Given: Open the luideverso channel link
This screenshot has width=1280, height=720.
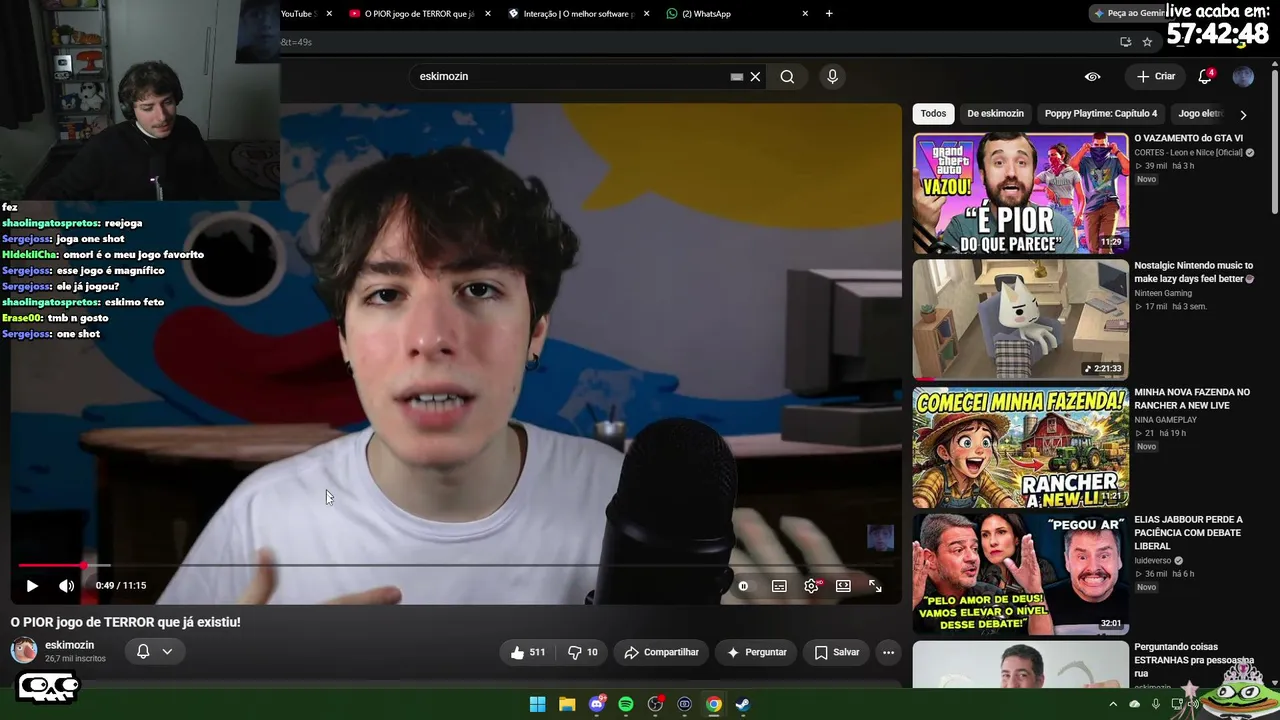Looking at the screenshot, I should (x=1153, y=561).
